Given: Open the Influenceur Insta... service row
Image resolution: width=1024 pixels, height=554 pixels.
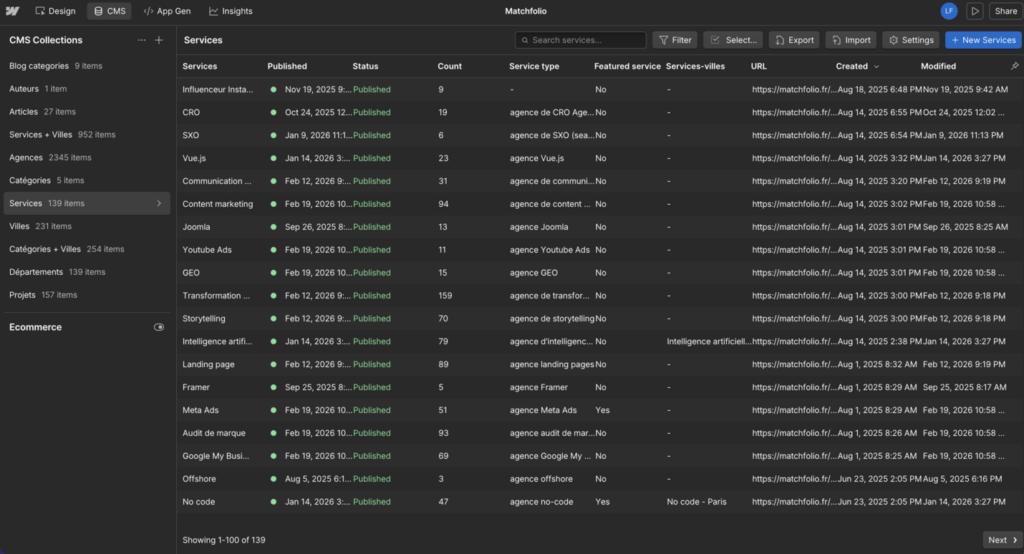Looking at the screenshot, I should coord(600,90).
